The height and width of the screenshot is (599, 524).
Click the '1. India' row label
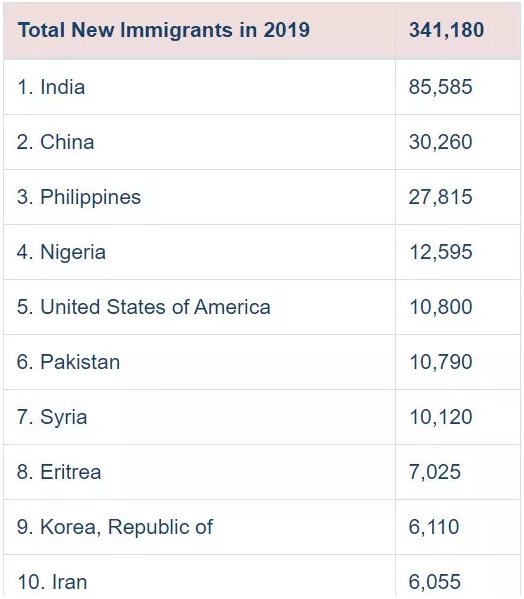pos(51,87)
